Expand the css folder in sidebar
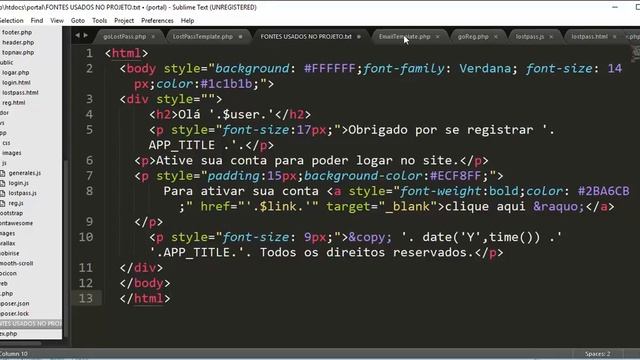The width and height of the screenshot is (640, 360). (6, 143)
